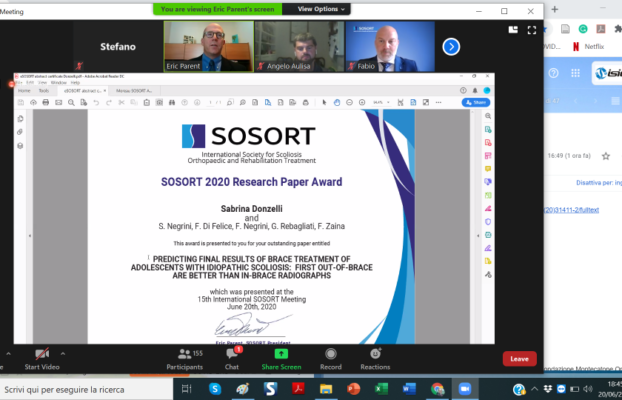Open the fulltext link in browser email

click(x=572, y=210)
